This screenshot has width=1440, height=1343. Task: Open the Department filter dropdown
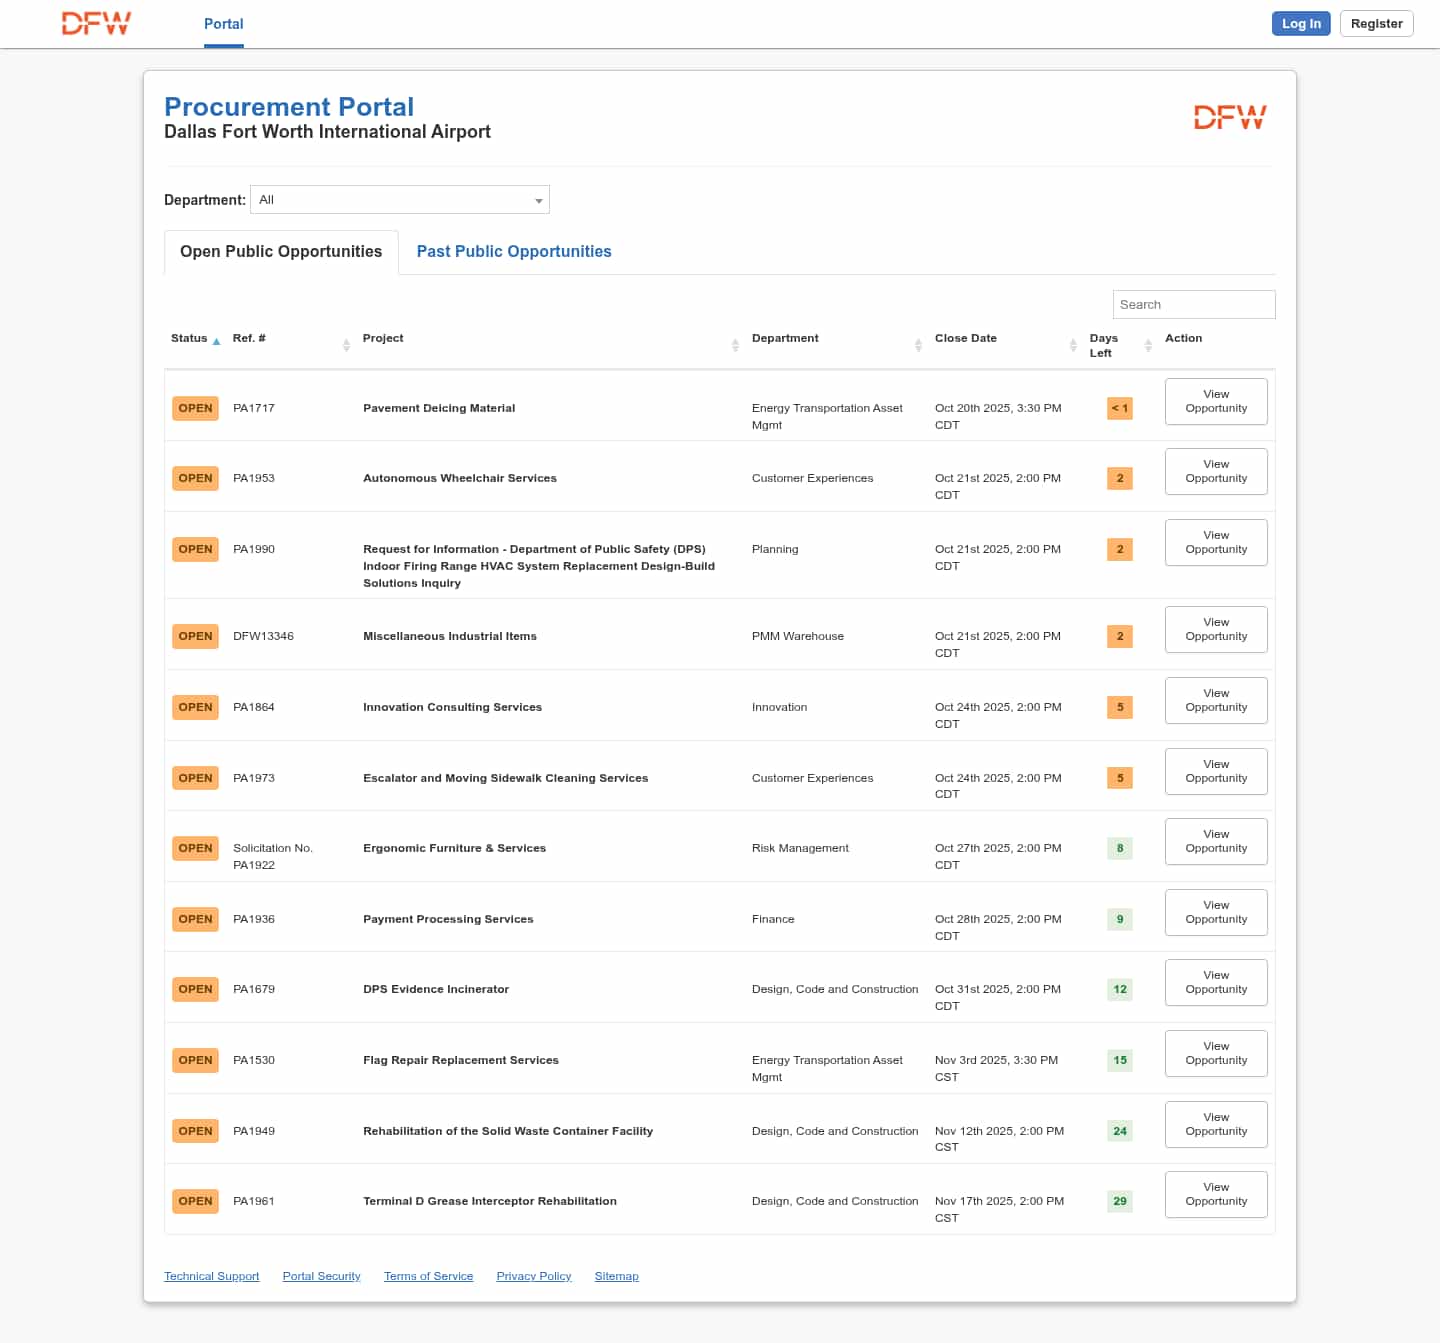coord(400,200)
